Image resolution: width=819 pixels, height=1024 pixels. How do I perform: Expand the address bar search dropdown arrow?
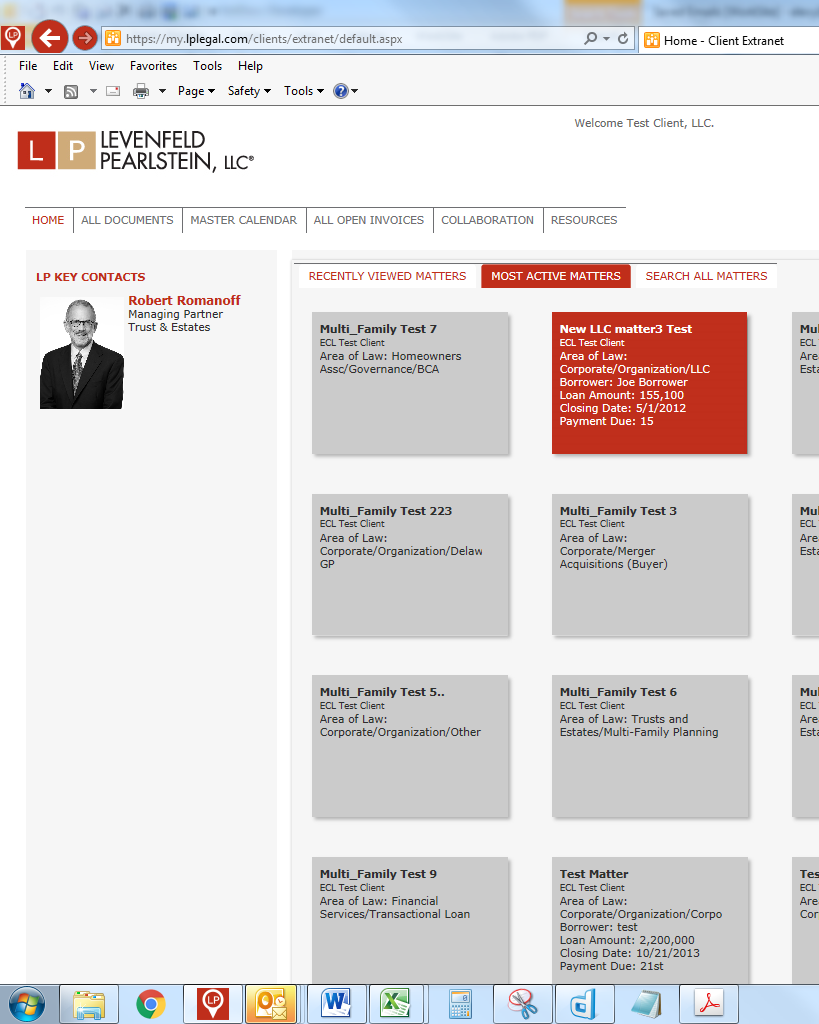click(607, 39)
